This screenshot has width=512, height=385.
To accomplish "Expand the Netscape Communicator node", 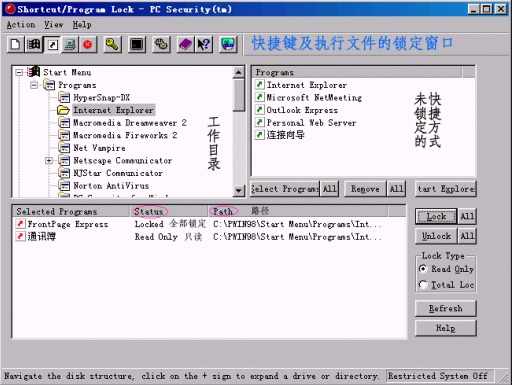I will tap(49, 161).
